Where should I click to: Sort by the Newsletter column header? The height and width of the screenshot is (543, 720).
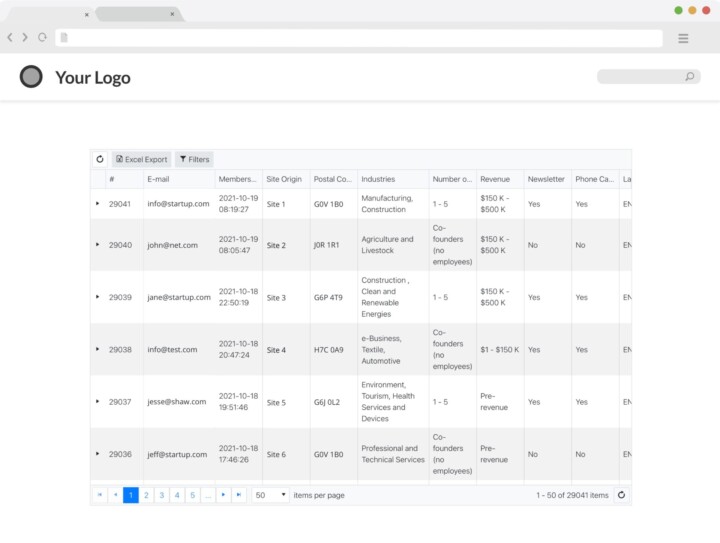(x=547, y=179)
